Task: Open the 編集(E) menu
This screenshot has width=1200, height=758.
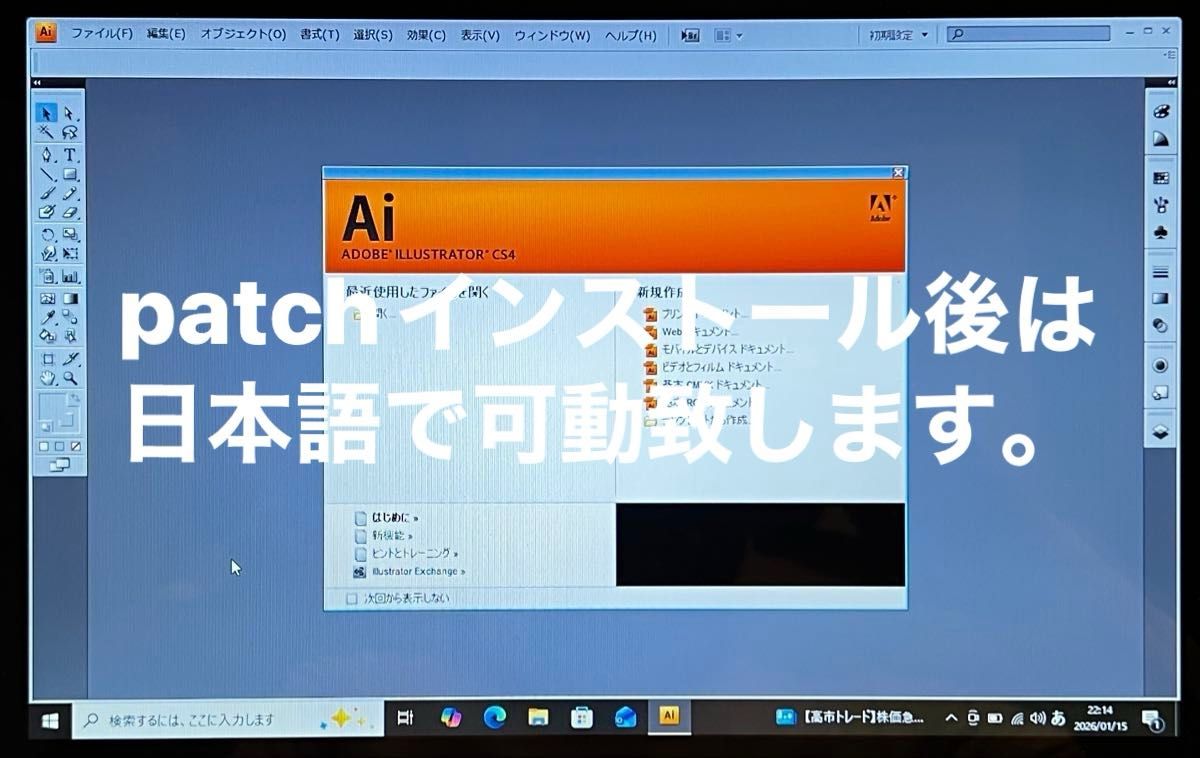Action: pyautogui.click(x=166, y=34)
